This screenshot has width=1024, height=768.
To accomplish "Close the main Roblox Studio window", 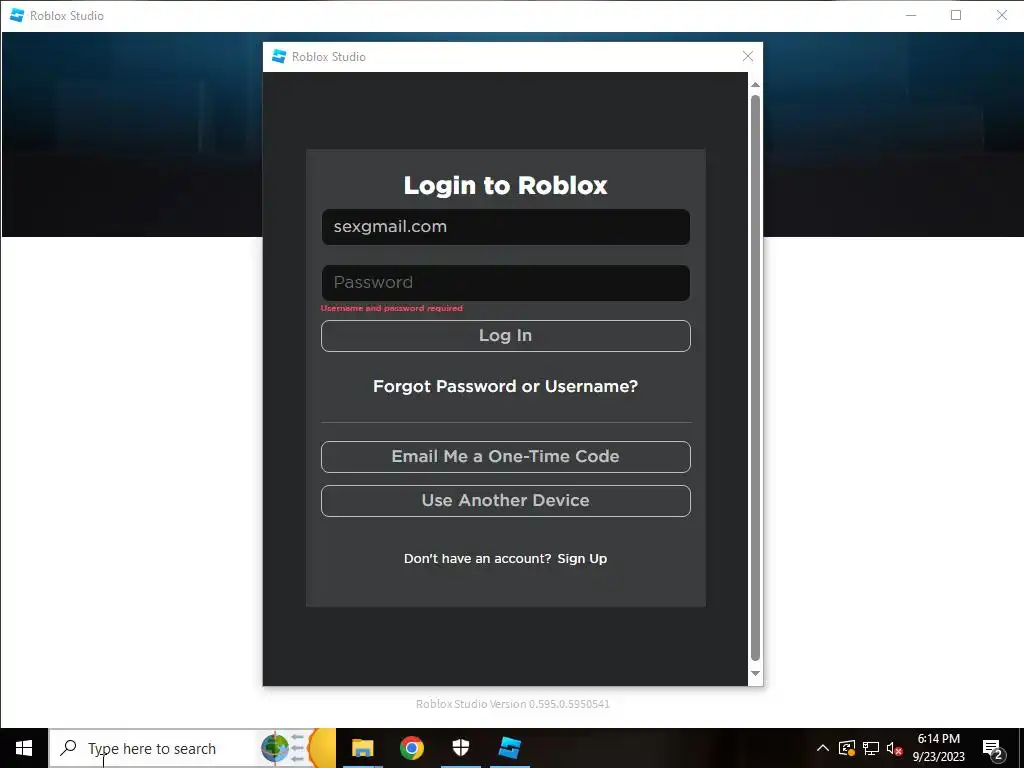I will coord(1001,15).
